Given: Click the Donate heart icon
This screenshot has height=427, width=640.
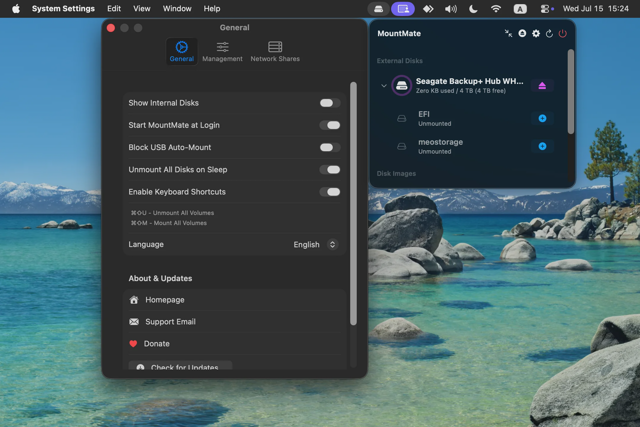Looking at the screenshot, I should pos(133,344).
